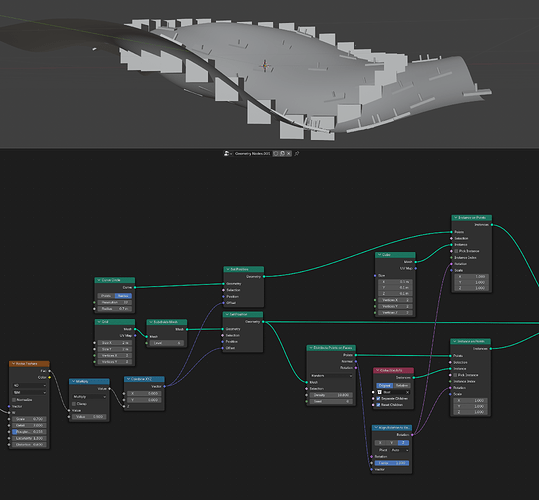Uncheck Reset Children in Collection Info
Viewport: 539px width, 500px height.
(378, 405)
